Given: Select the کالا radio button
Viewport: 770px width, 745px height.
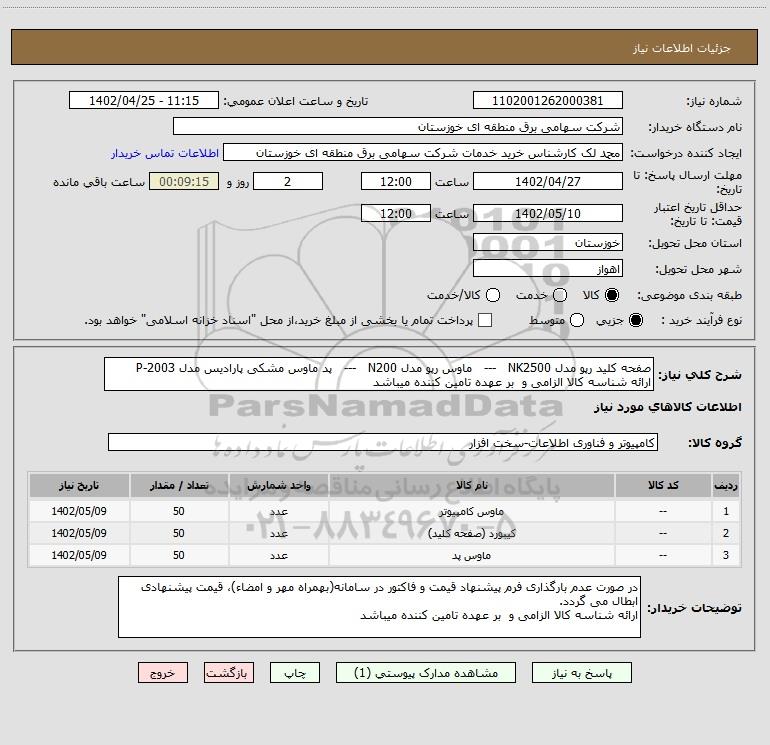Looking at the screenshot, I should tap(612, 295).
